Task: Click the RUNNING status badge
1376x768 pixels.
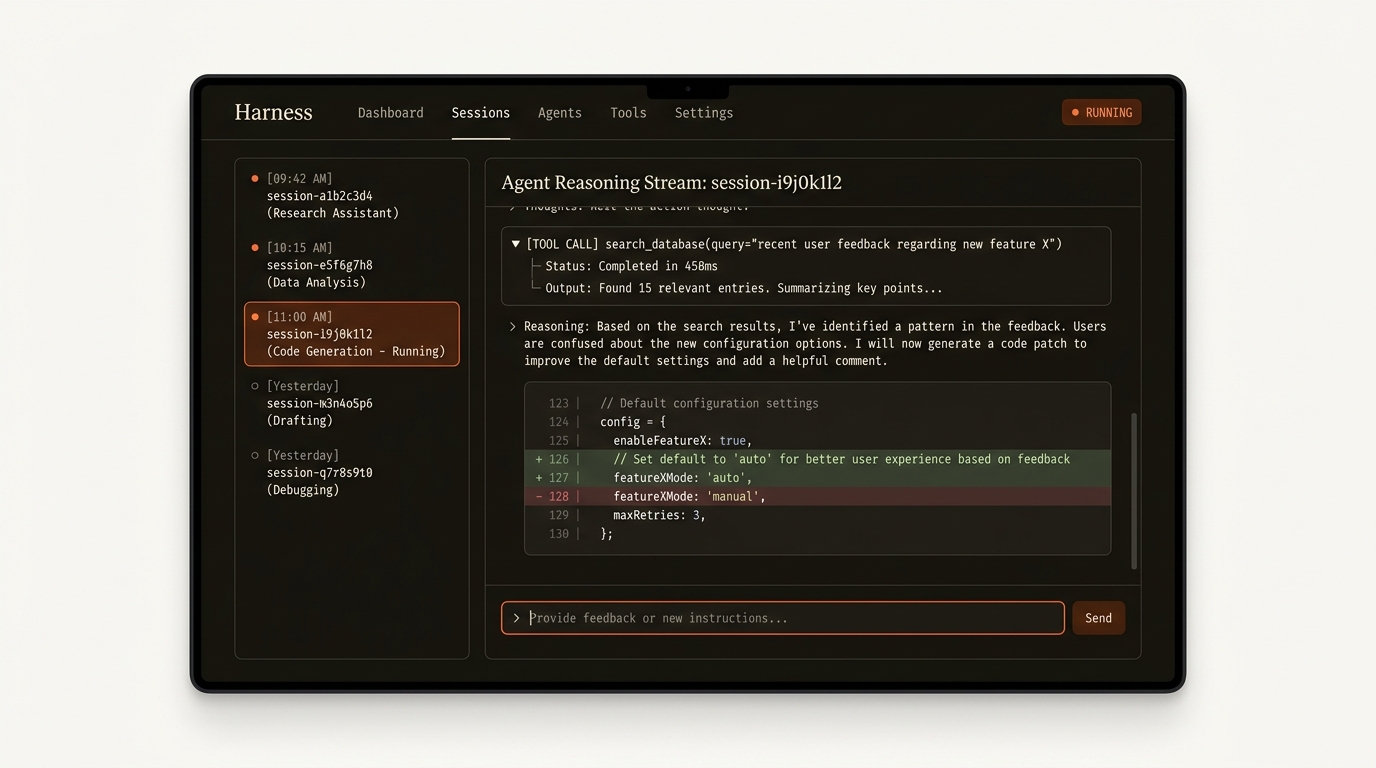Action: (1102, 113)
